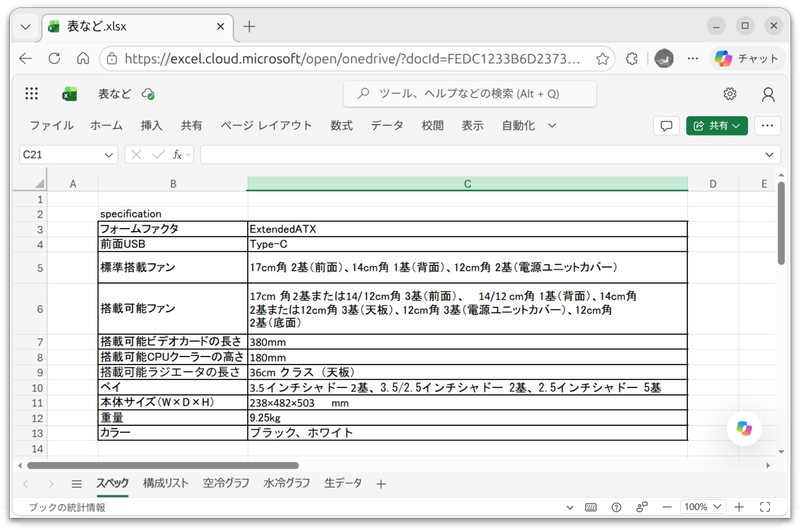Screen dimensions: 800x530
Task: Click the formula bar input field
Action: pos(480,155)
